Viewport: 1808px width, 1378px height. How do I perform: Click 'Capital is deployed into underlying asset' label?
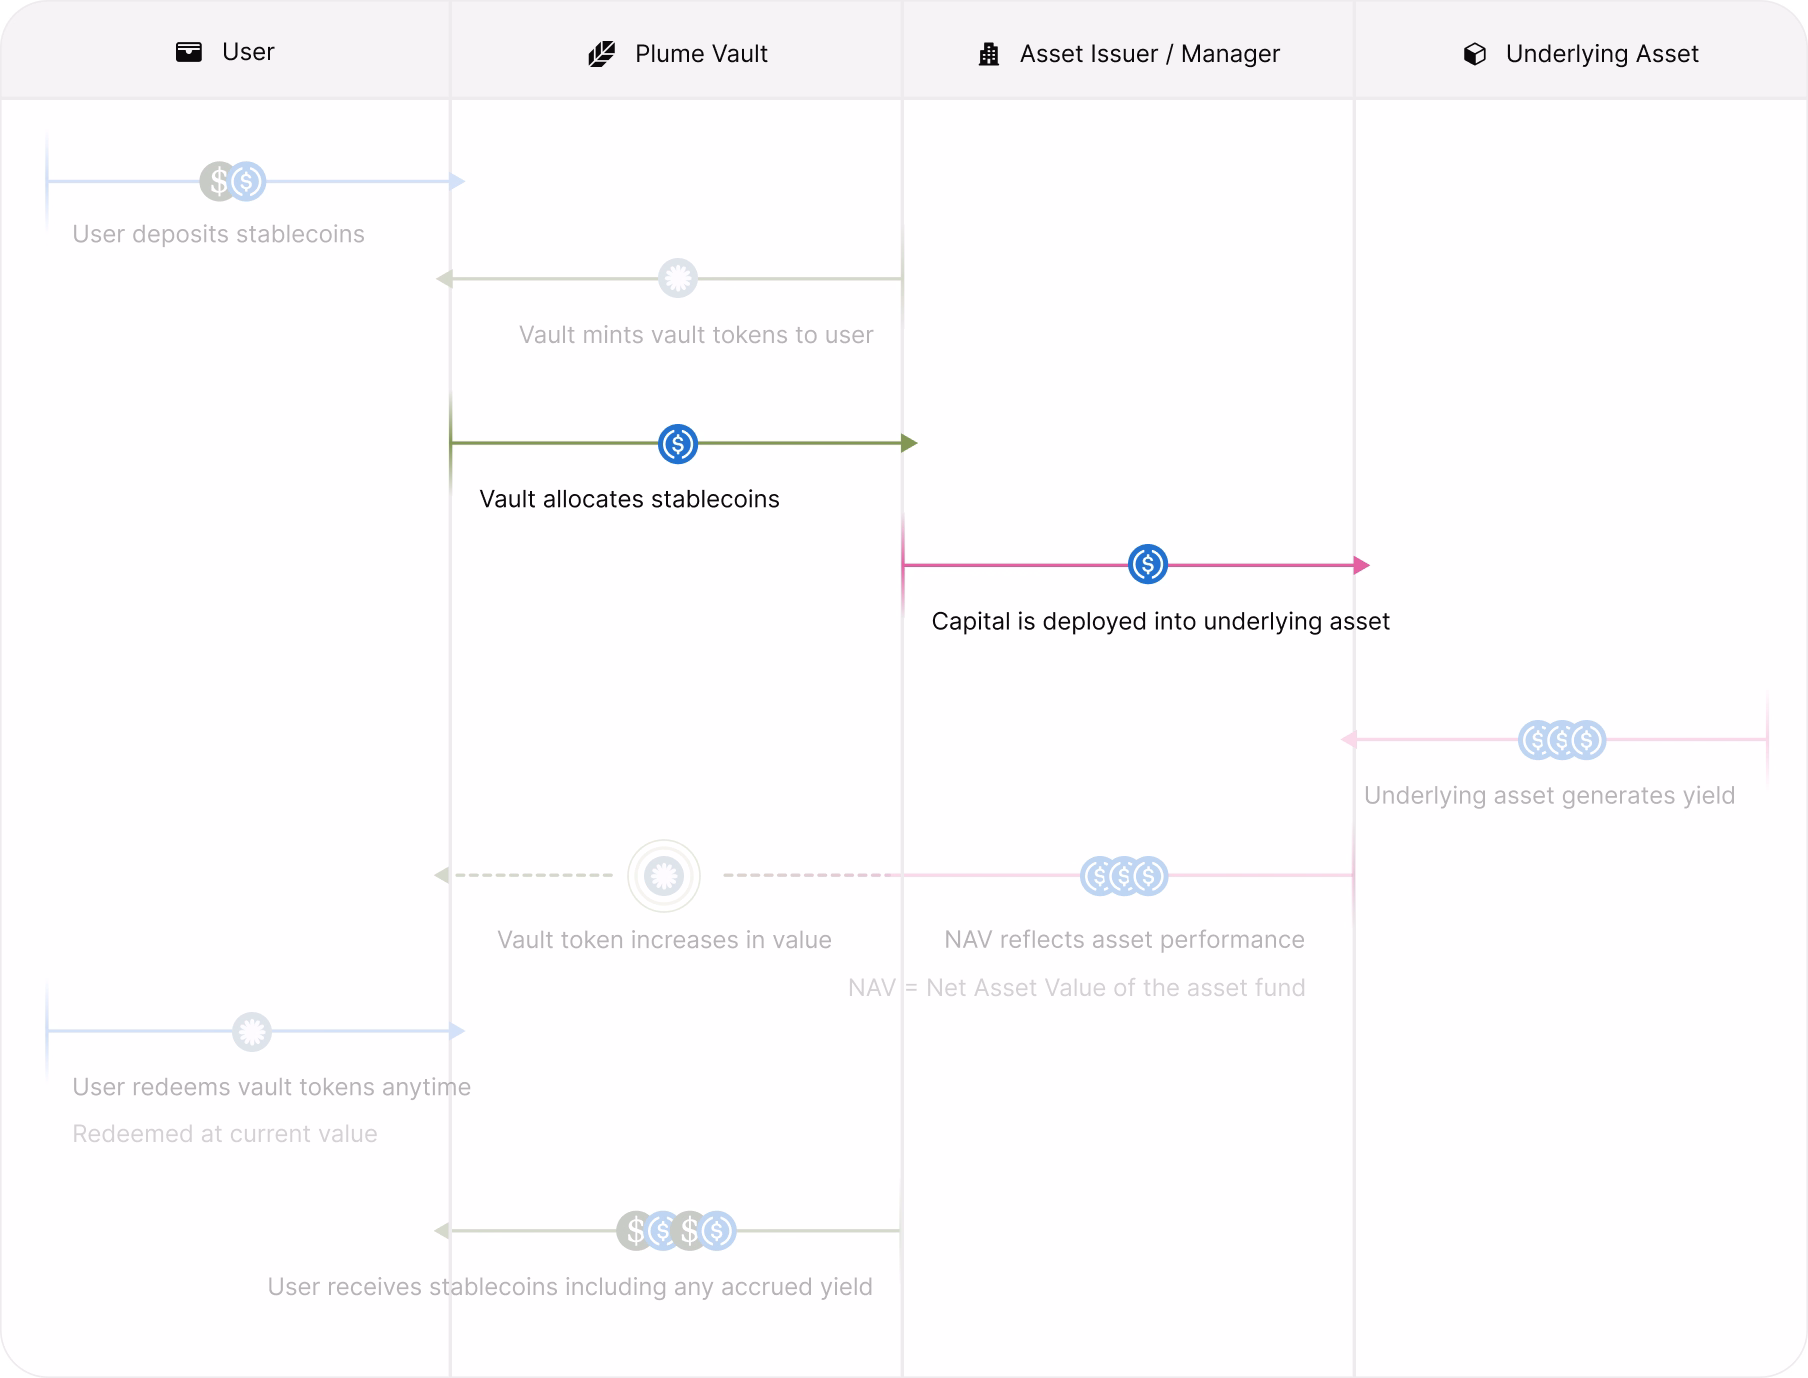click(1160, 621)
